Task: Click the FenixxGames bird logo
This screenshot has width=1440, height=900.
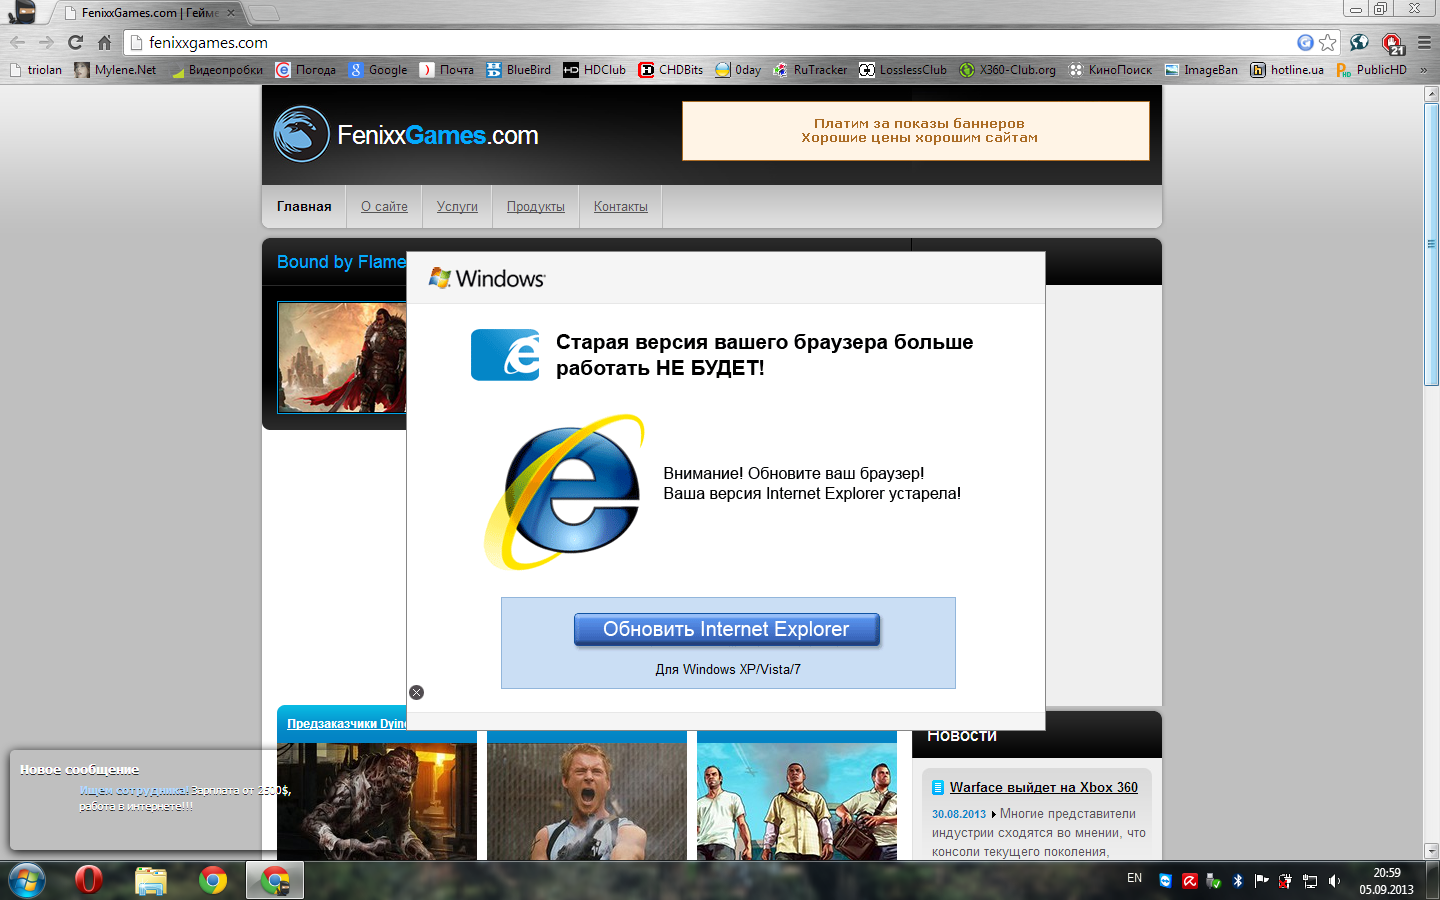Action: (x=301, y=134)
